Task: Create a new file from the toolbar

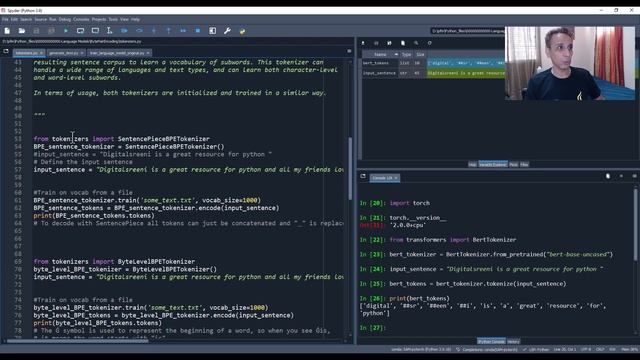Action: 7,31
